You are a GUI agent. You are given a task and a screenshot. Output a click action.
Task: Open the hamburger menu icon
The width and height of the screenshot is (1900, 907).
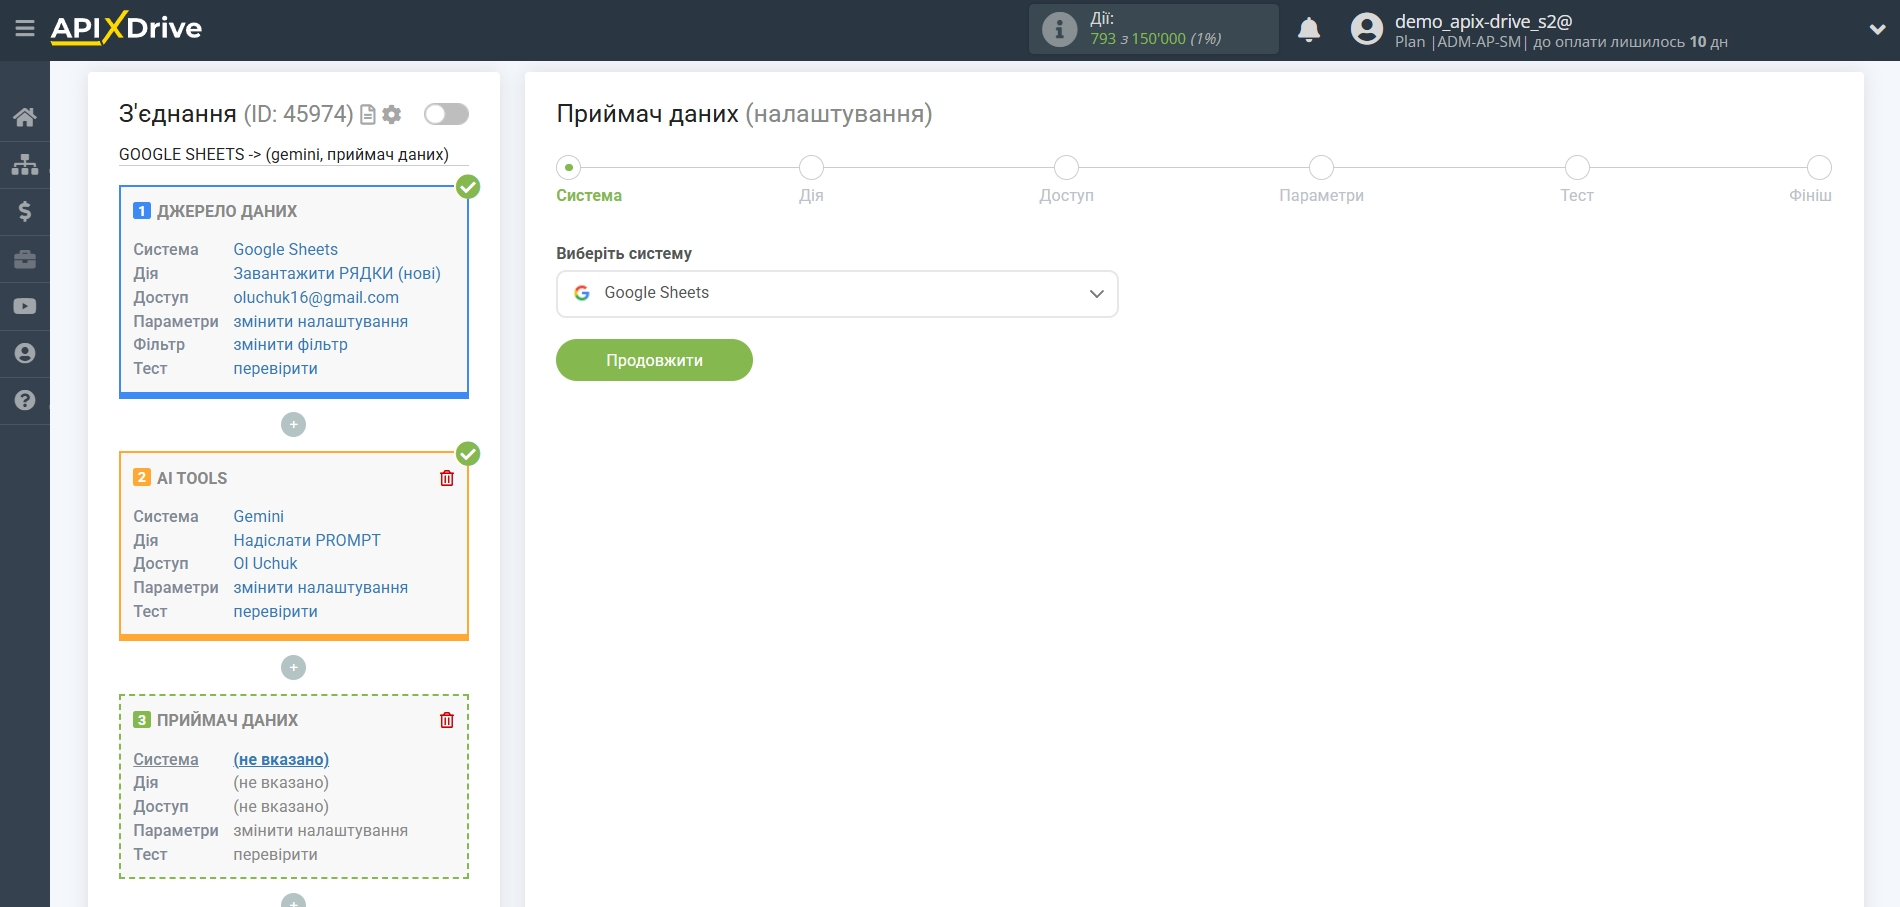coord(25,28)
